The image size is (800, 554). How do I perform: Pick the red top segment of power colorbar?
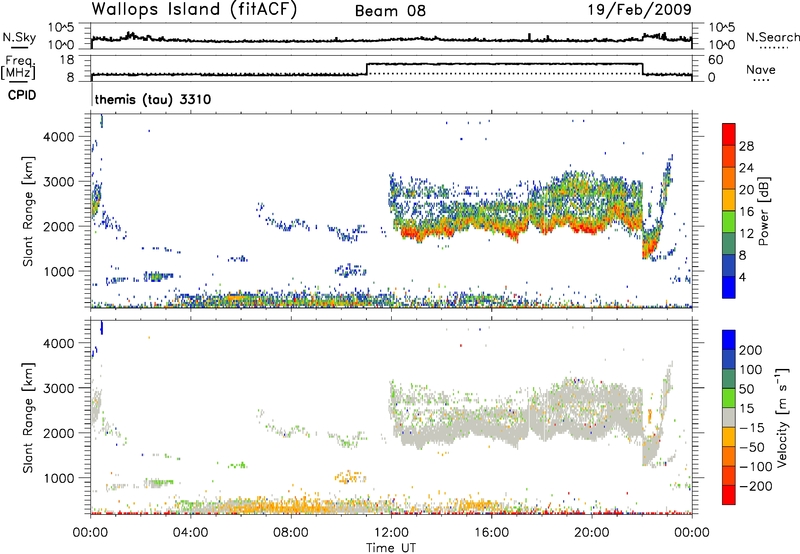[729, 134]
